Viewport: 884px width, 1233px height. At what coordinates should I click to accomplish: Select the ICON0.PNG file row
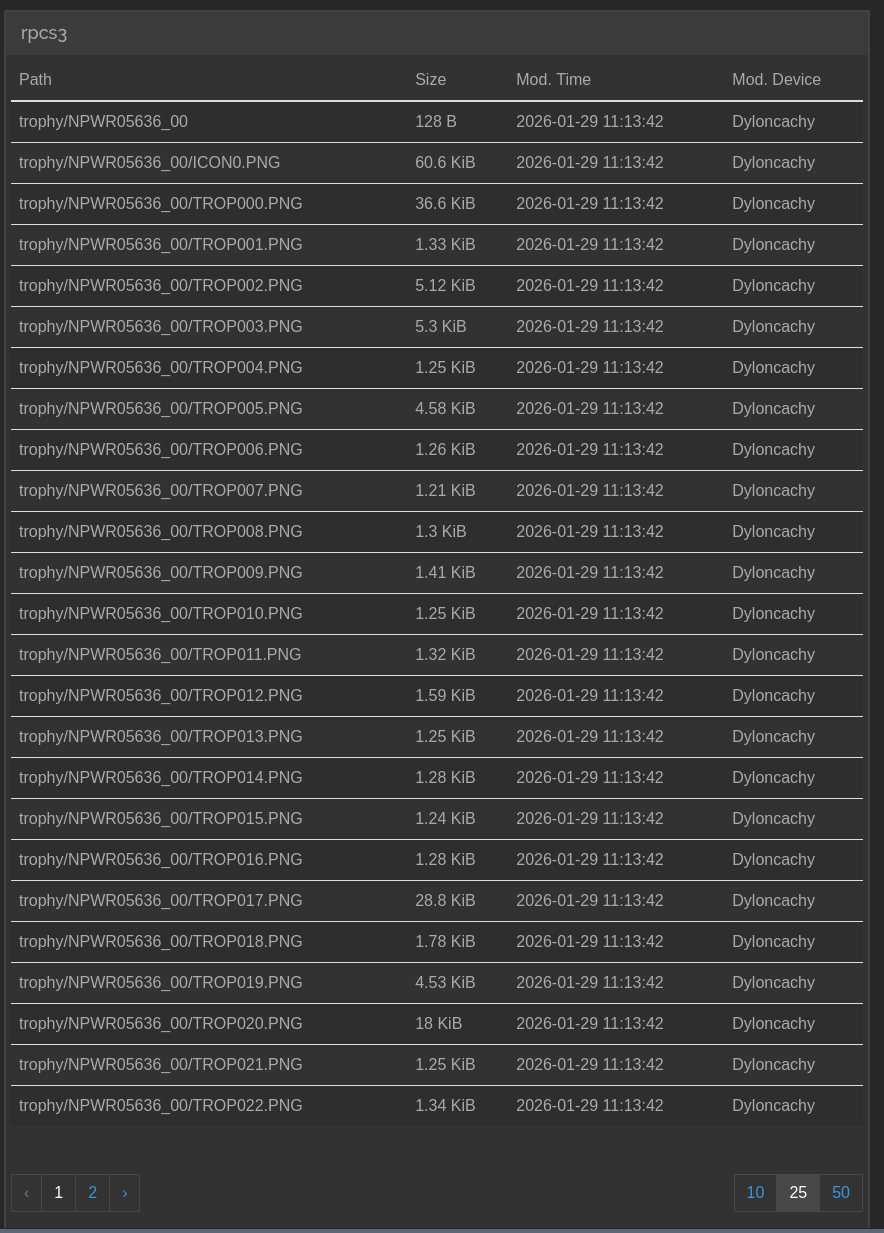(149, 162)
